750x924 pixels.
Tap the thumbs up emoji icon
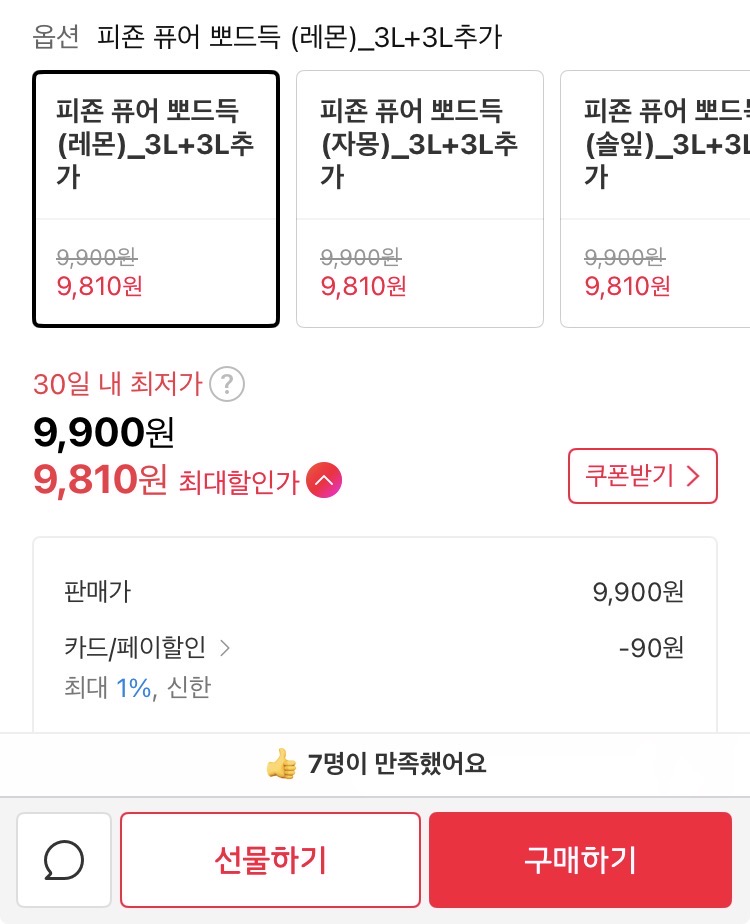(x=282, y=765)
